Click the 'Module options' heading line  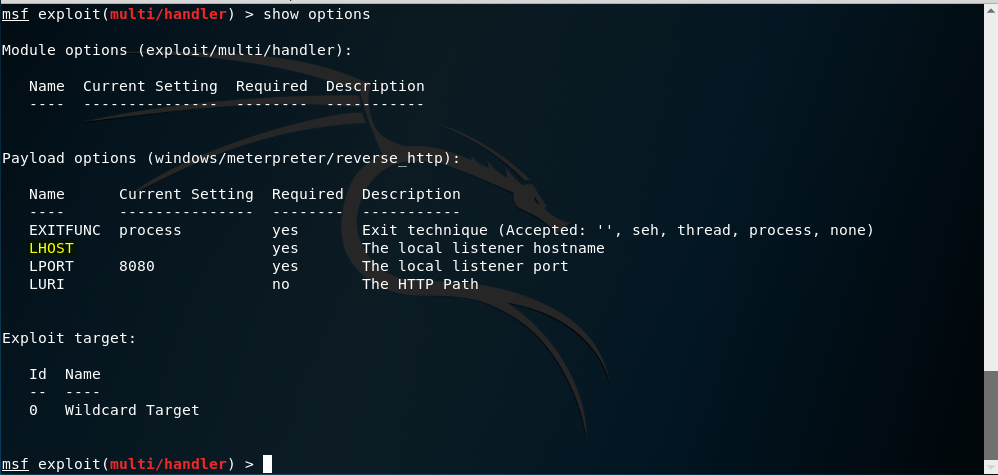point(177,50)
